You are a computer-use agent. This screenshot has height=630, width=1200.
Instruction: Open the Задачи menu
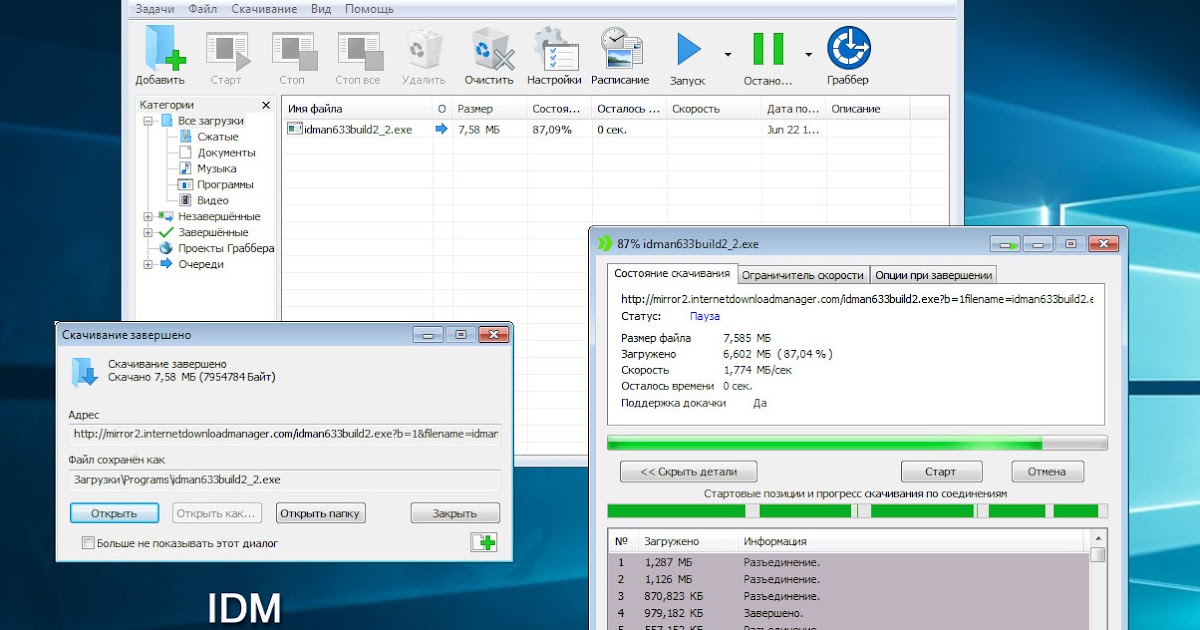click(x=155, y=9)
